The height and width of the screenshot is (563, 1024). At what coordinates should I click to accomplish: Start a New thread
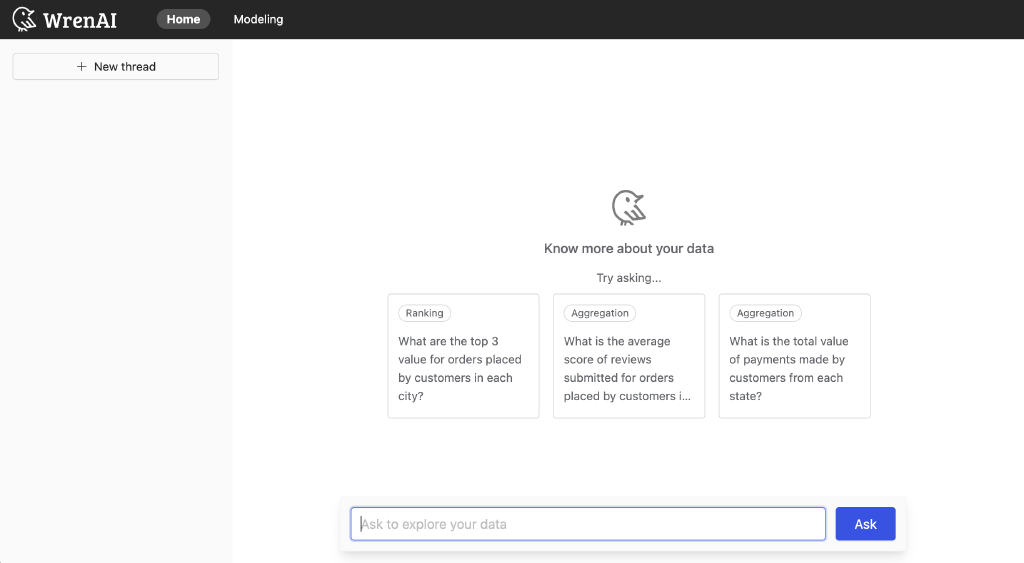coord(115,67)
